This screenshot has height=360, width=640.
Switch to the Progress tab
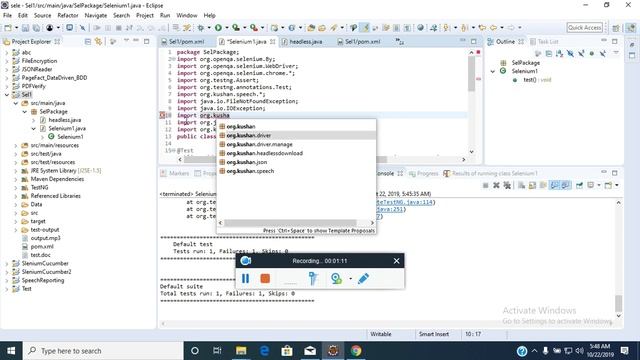[423, 173]
